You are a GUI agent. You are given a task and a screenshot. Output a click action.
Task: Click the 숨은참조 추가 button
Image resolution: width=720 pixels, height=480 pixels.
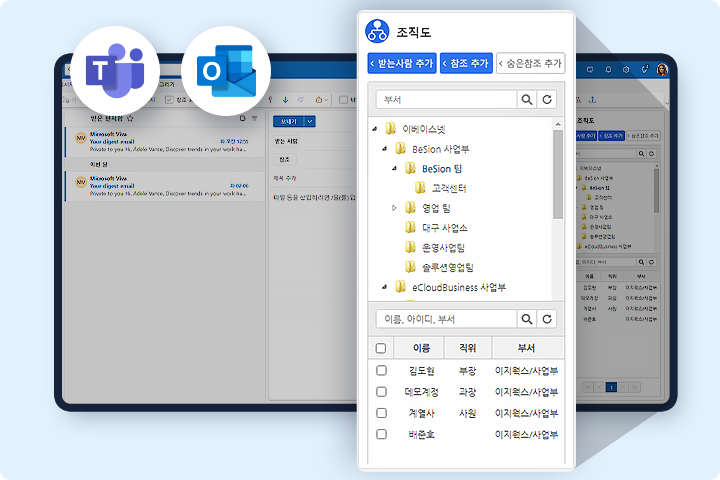point(530,63)
